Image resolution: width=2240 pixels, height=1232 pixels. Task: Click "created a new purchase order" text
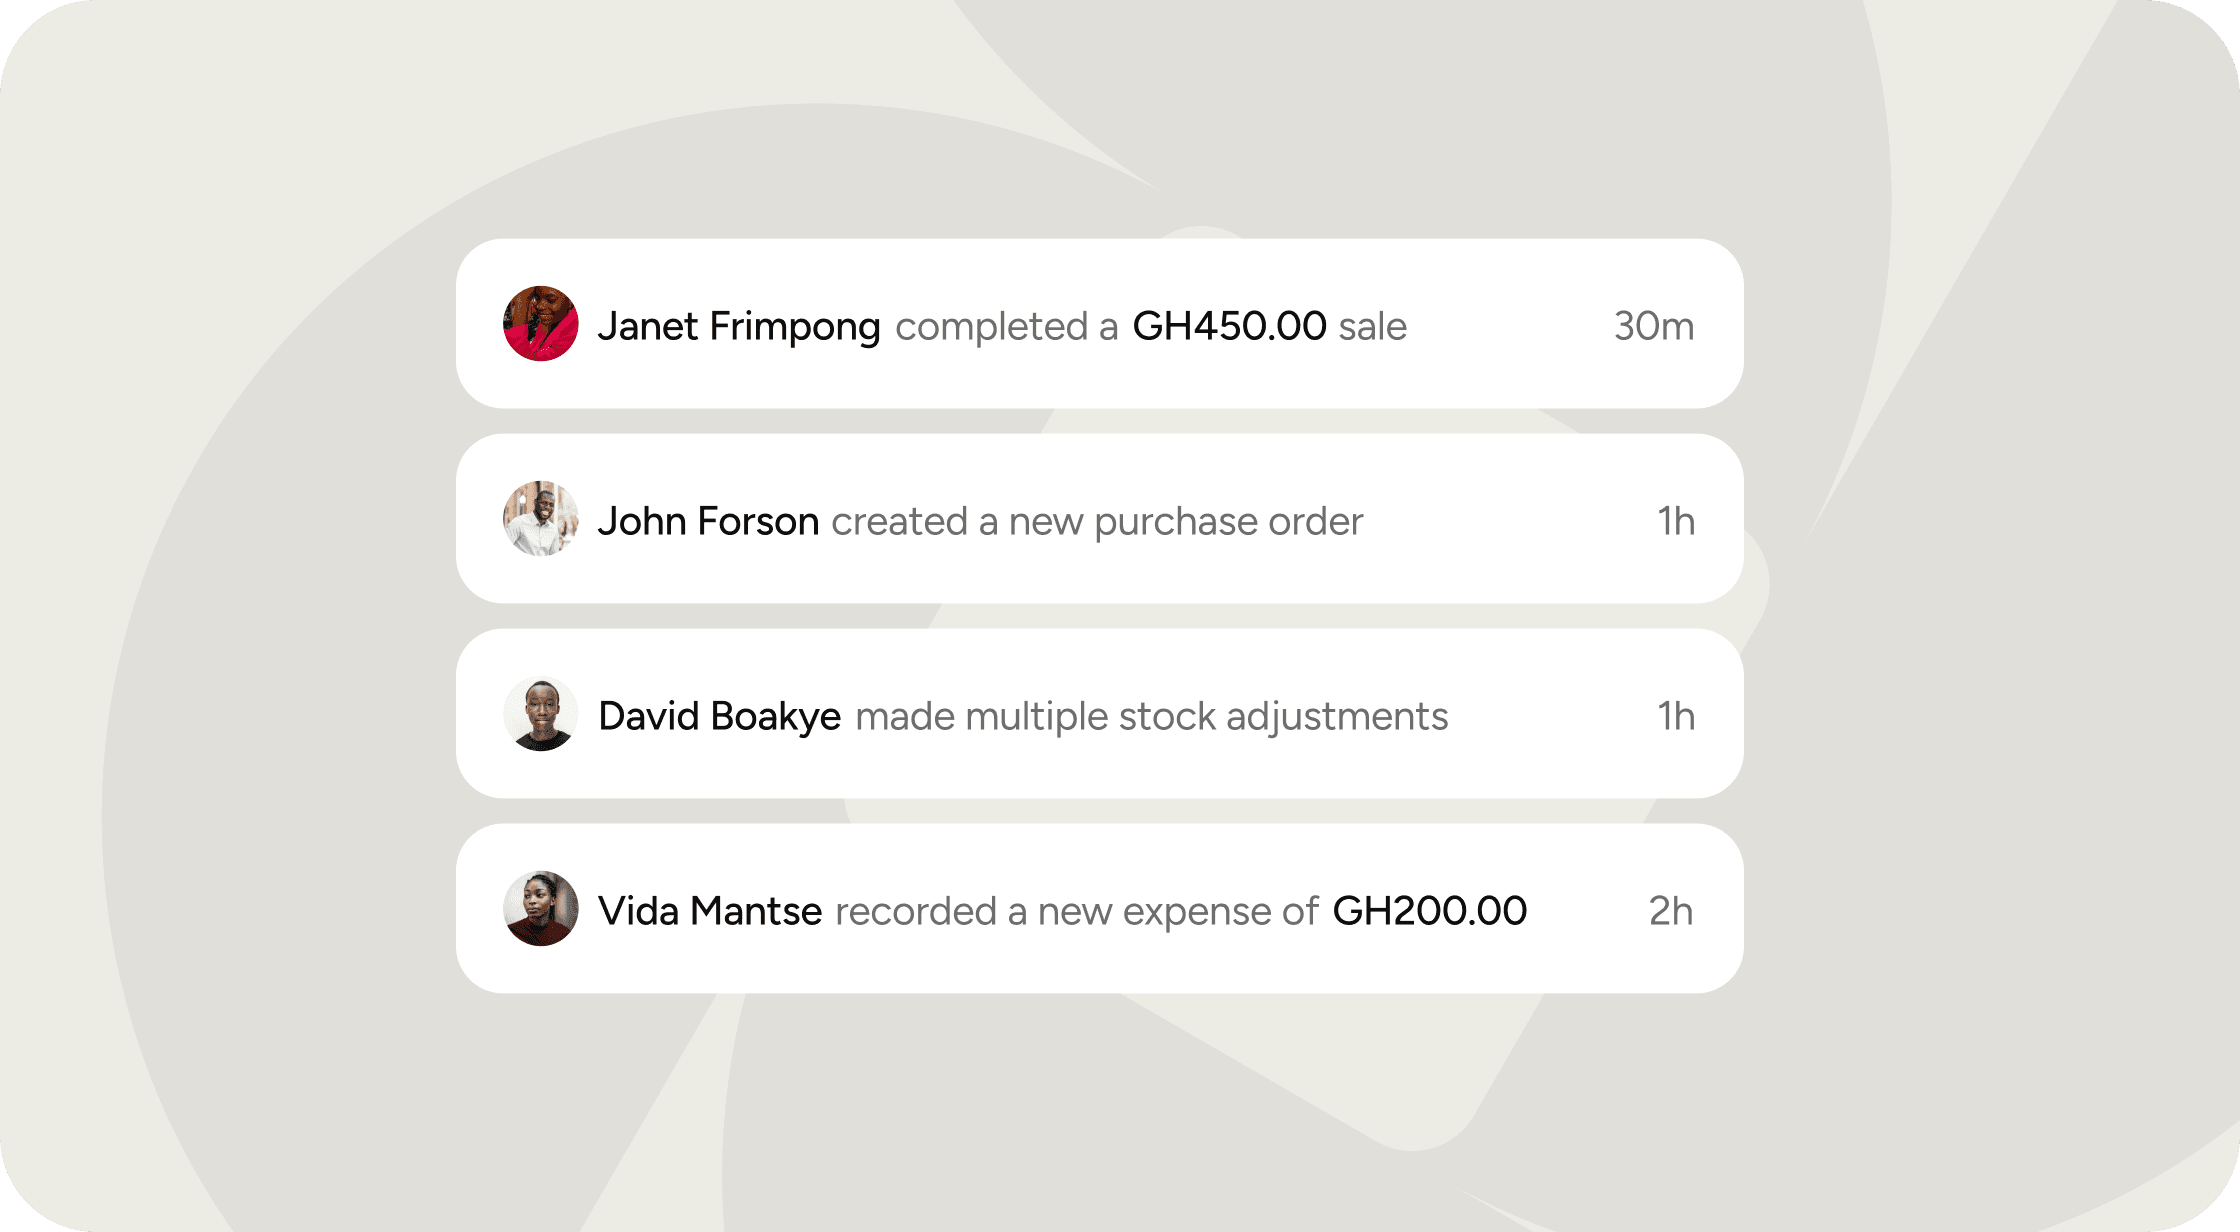click(1096, 521)
